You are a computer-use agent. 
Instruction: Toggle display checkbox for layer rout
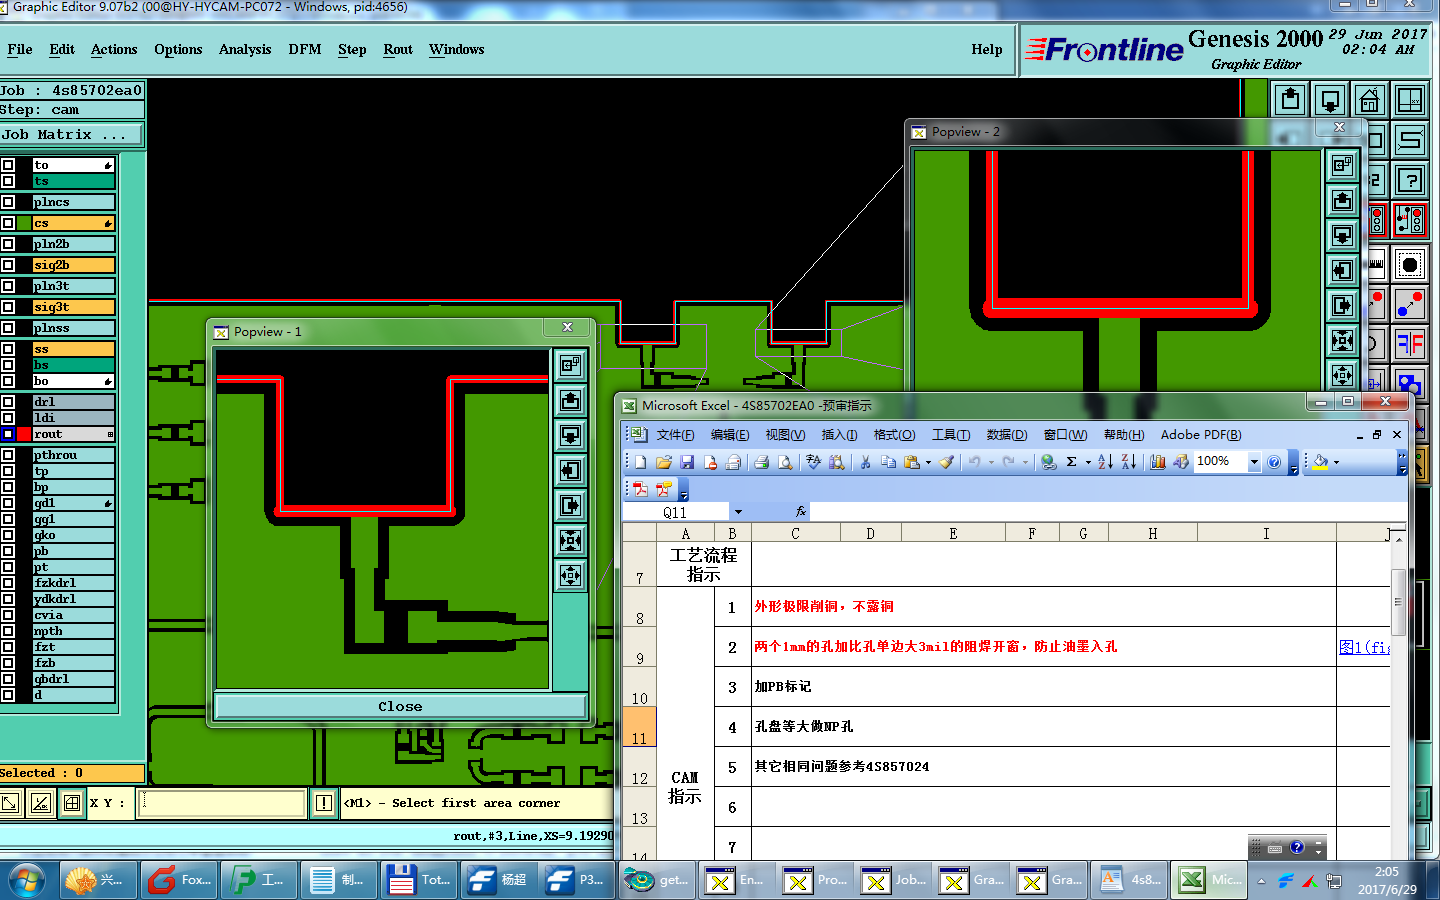[8, 434]
